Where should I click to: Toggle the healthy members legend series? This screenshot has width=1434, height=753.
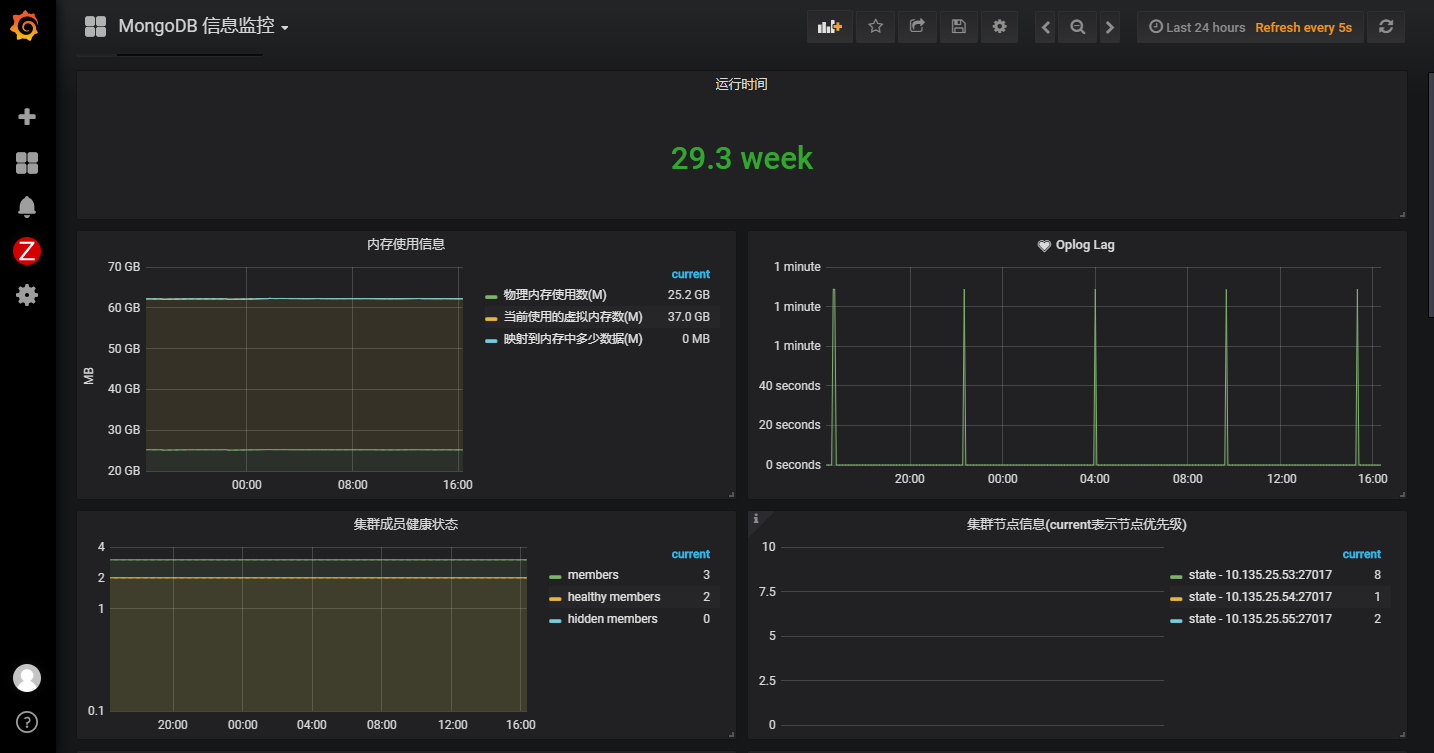pyautogui.click(x=613, y=597)
